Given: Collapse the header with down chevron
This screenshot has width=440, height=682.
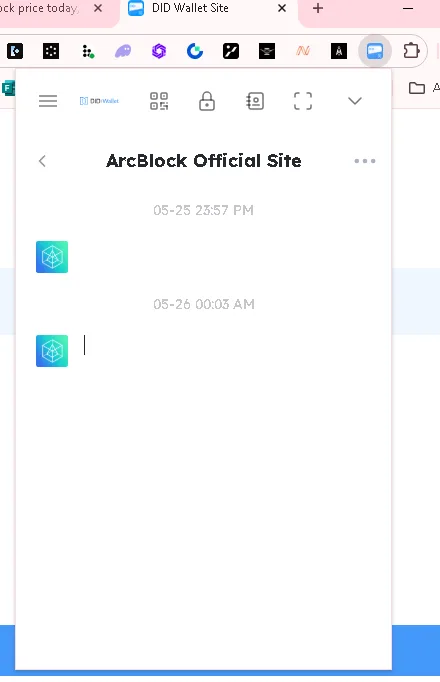Looking at the screenshot, I should [x=355, y=101].
